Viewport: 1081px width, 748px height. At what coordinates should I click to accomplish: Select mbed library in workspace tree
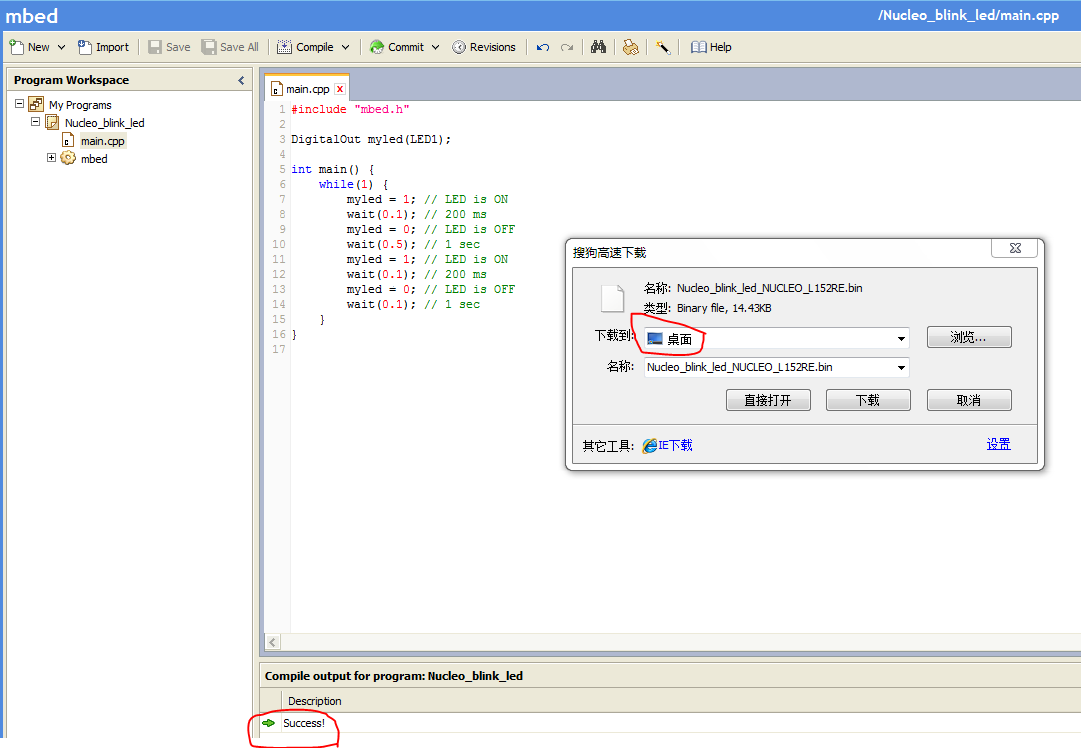[x=94, y=159]
